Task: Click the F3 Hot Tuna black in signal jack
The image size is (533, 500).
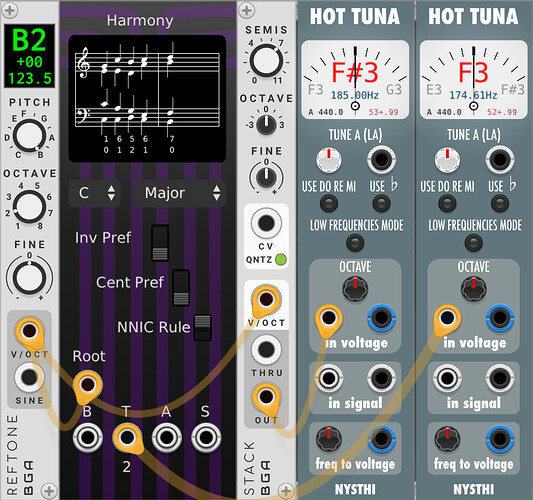Action: pyautogui.click(x=500, y=378)
